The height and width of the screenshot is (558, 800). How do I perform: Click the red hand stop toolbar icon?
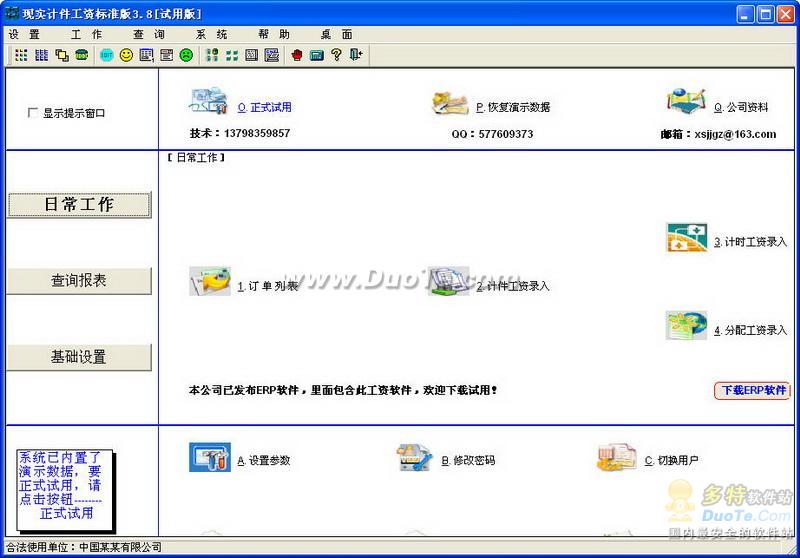click(x=297, y=55)
